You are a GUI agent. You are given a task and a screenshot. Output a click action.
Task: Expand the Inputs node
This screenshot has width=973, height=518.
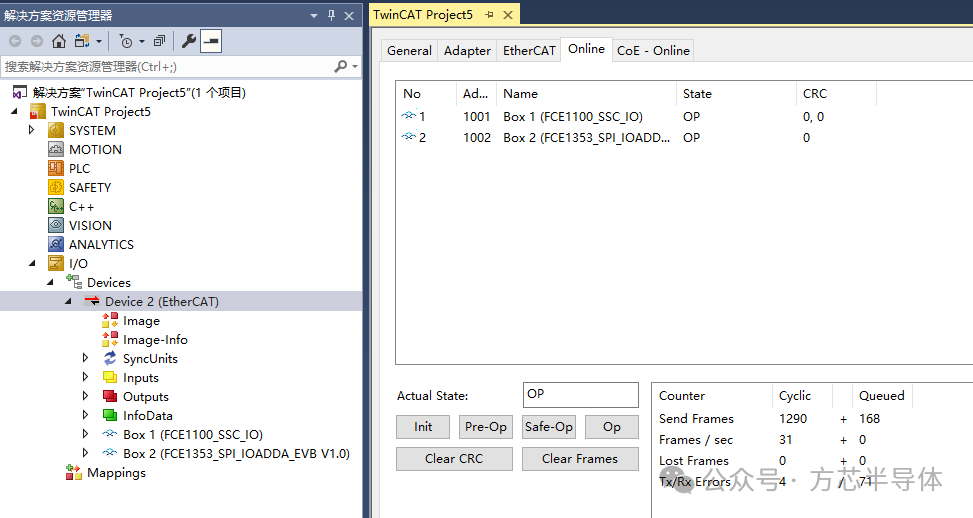pos(86,377)
